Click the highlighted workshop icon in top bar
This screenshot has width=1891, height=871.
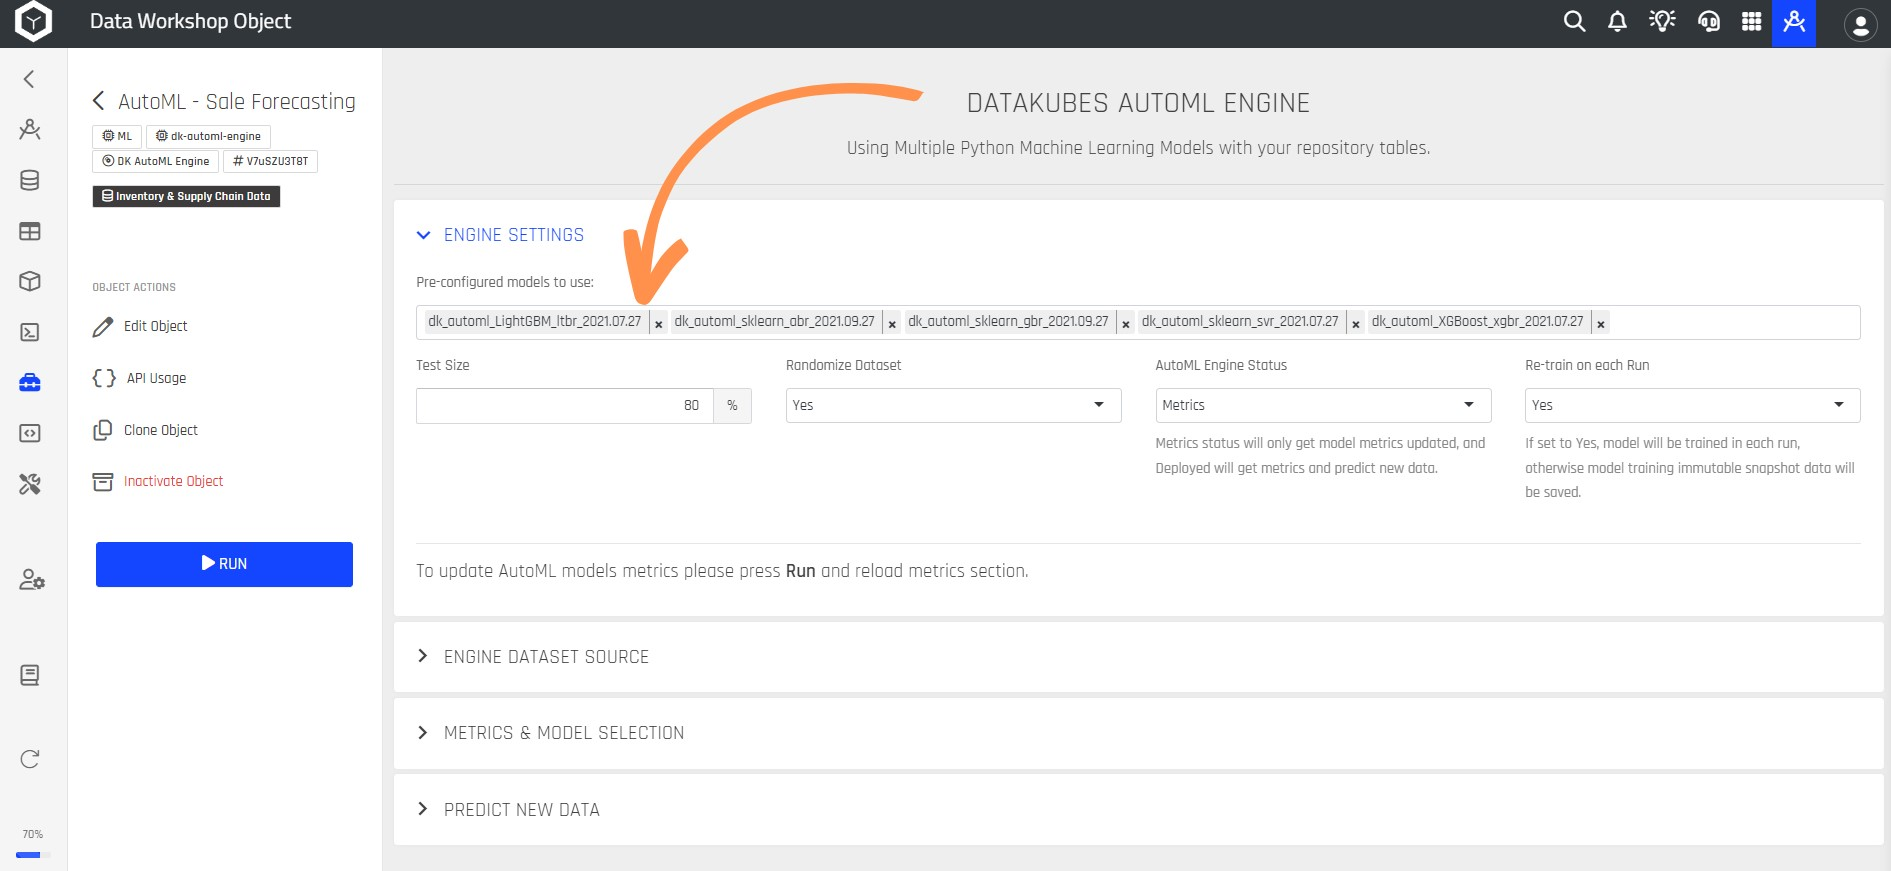[x=1794, y=22]
